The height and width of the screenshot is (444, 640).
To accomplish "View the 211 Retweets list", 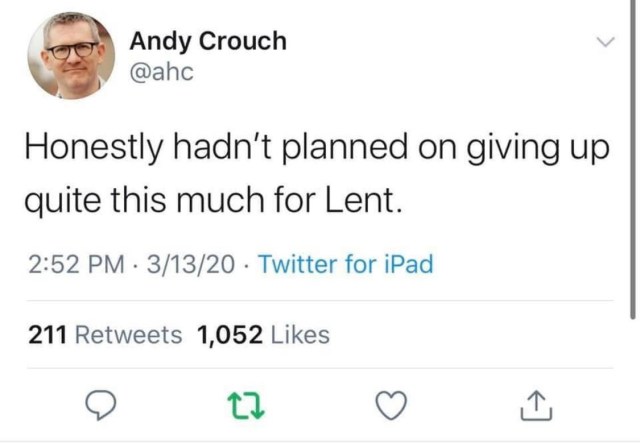I will [105, 335].
